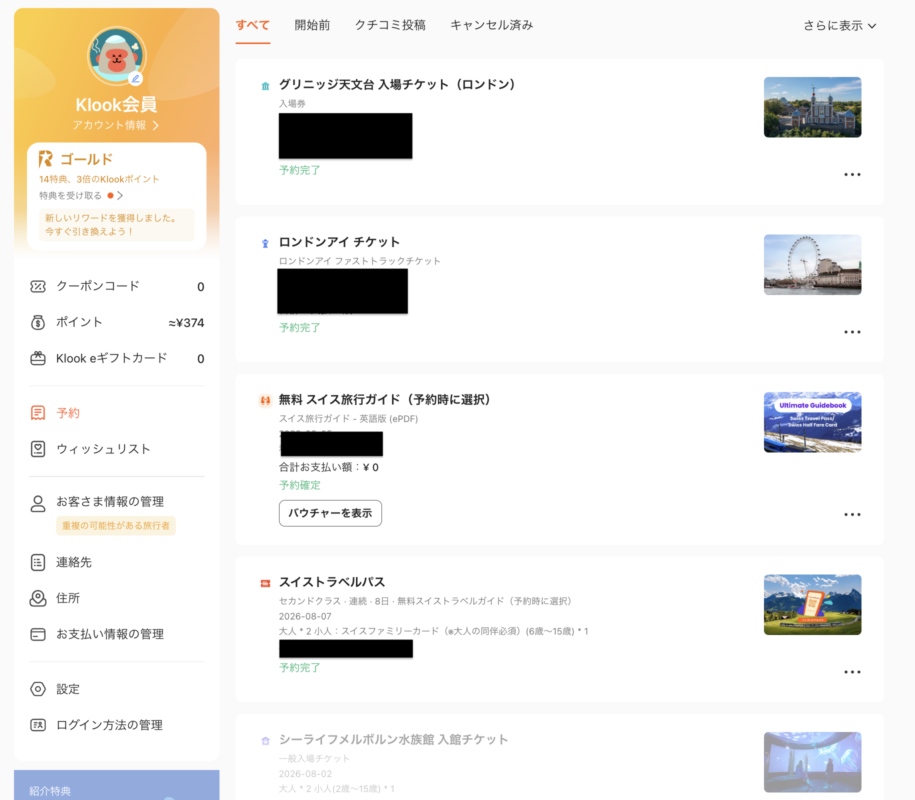Click the グリニッジ天文台 入場チケット title
The width and height of the screenshot is (915, 800).
[x=397, y=85]
